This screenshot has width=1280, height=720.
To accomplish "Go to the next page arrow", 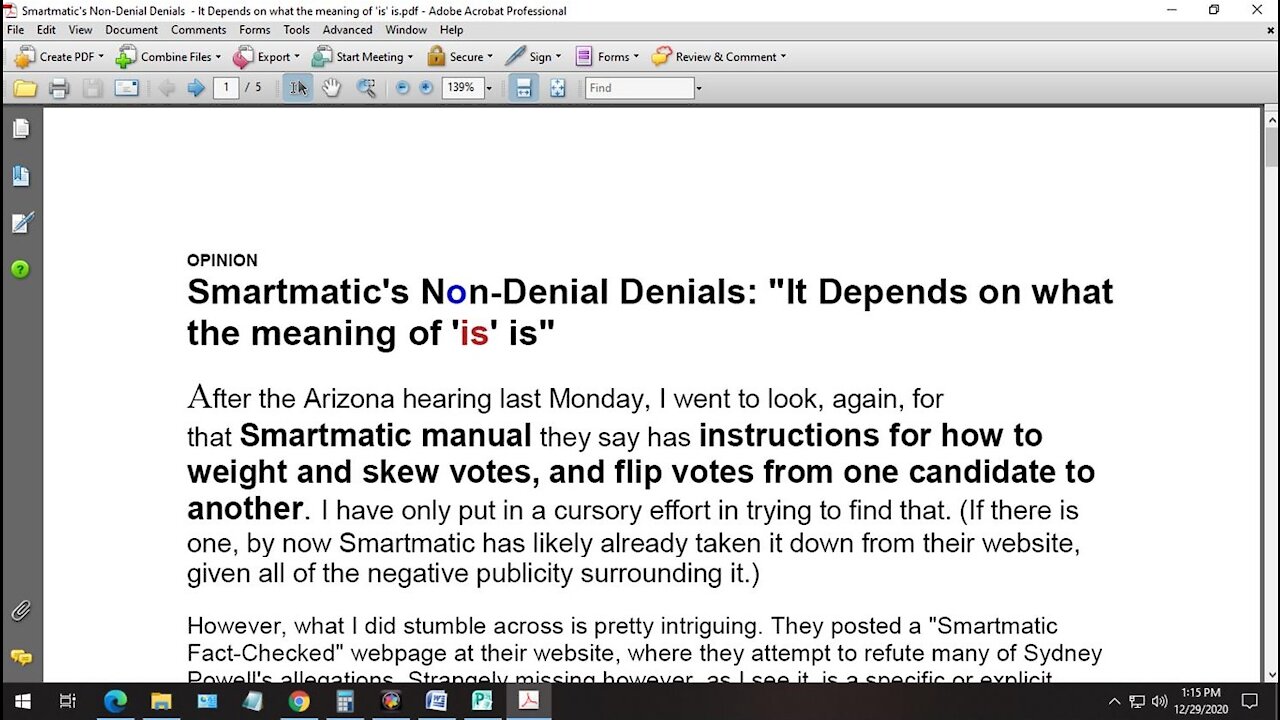I will (x=196, y=88).
